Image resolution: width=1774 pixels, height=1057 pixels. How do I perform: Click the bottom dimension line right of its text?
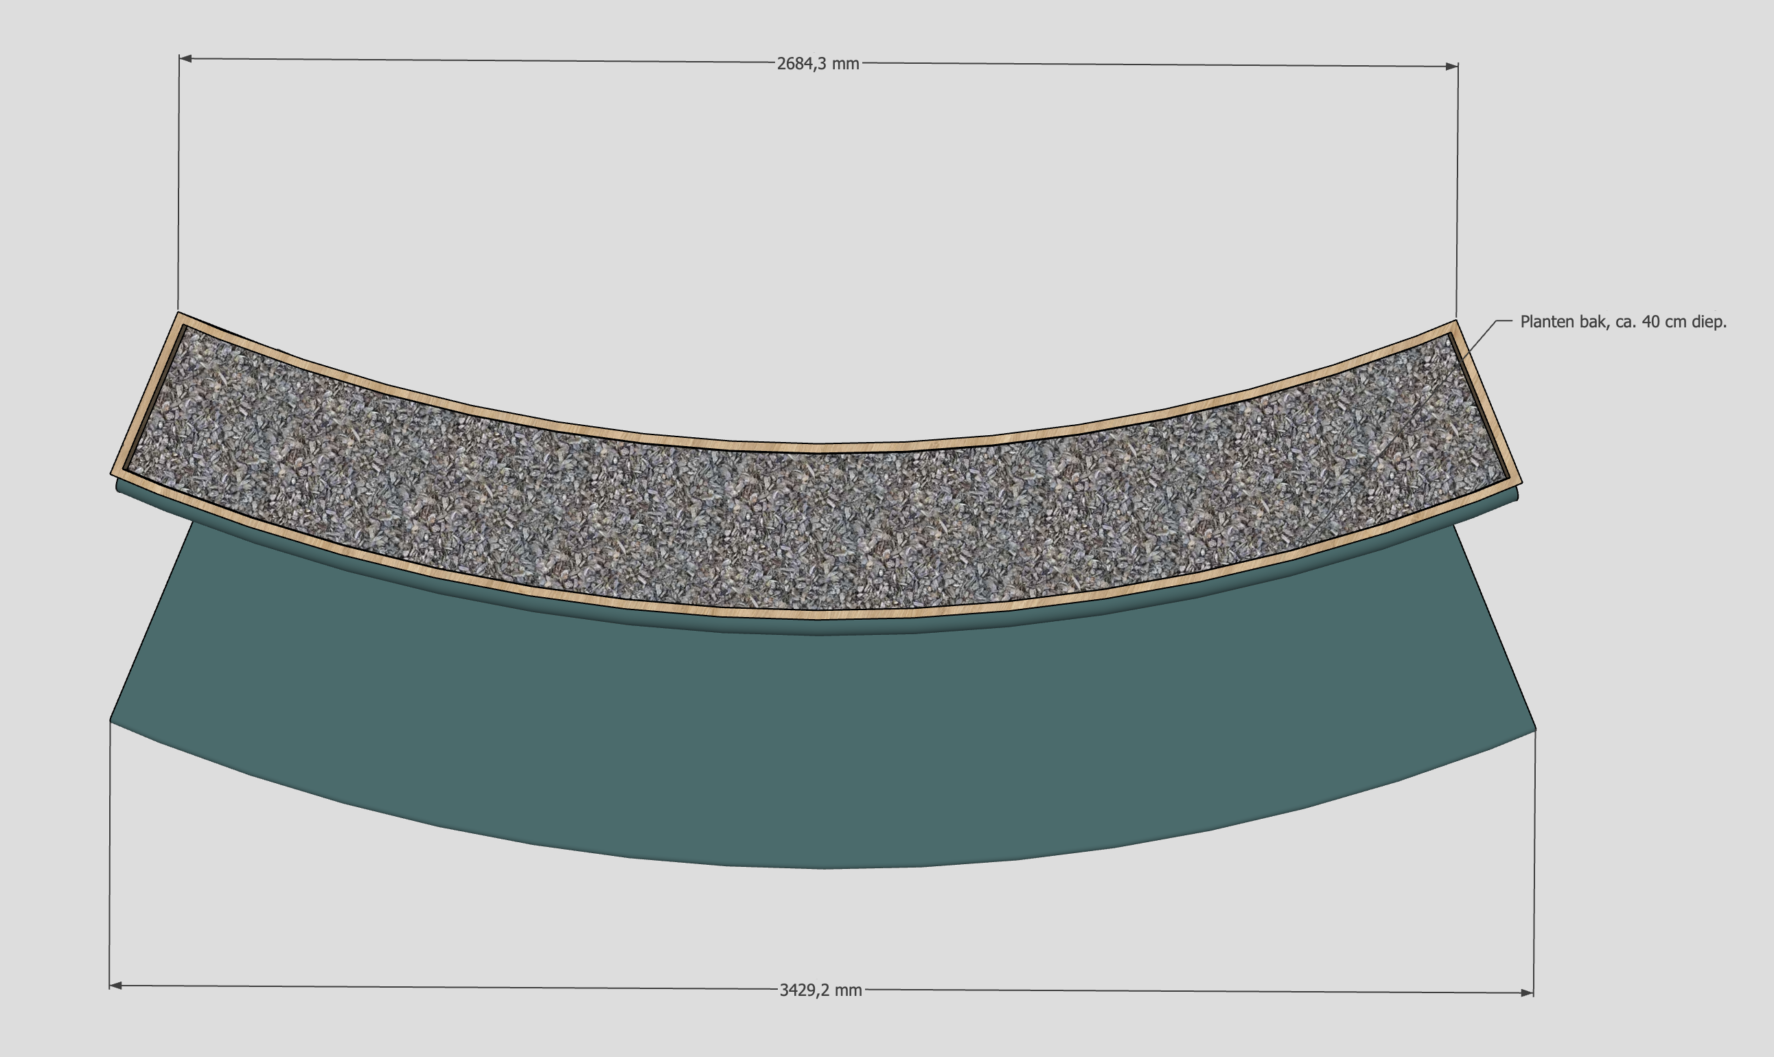pos(1200,992)
